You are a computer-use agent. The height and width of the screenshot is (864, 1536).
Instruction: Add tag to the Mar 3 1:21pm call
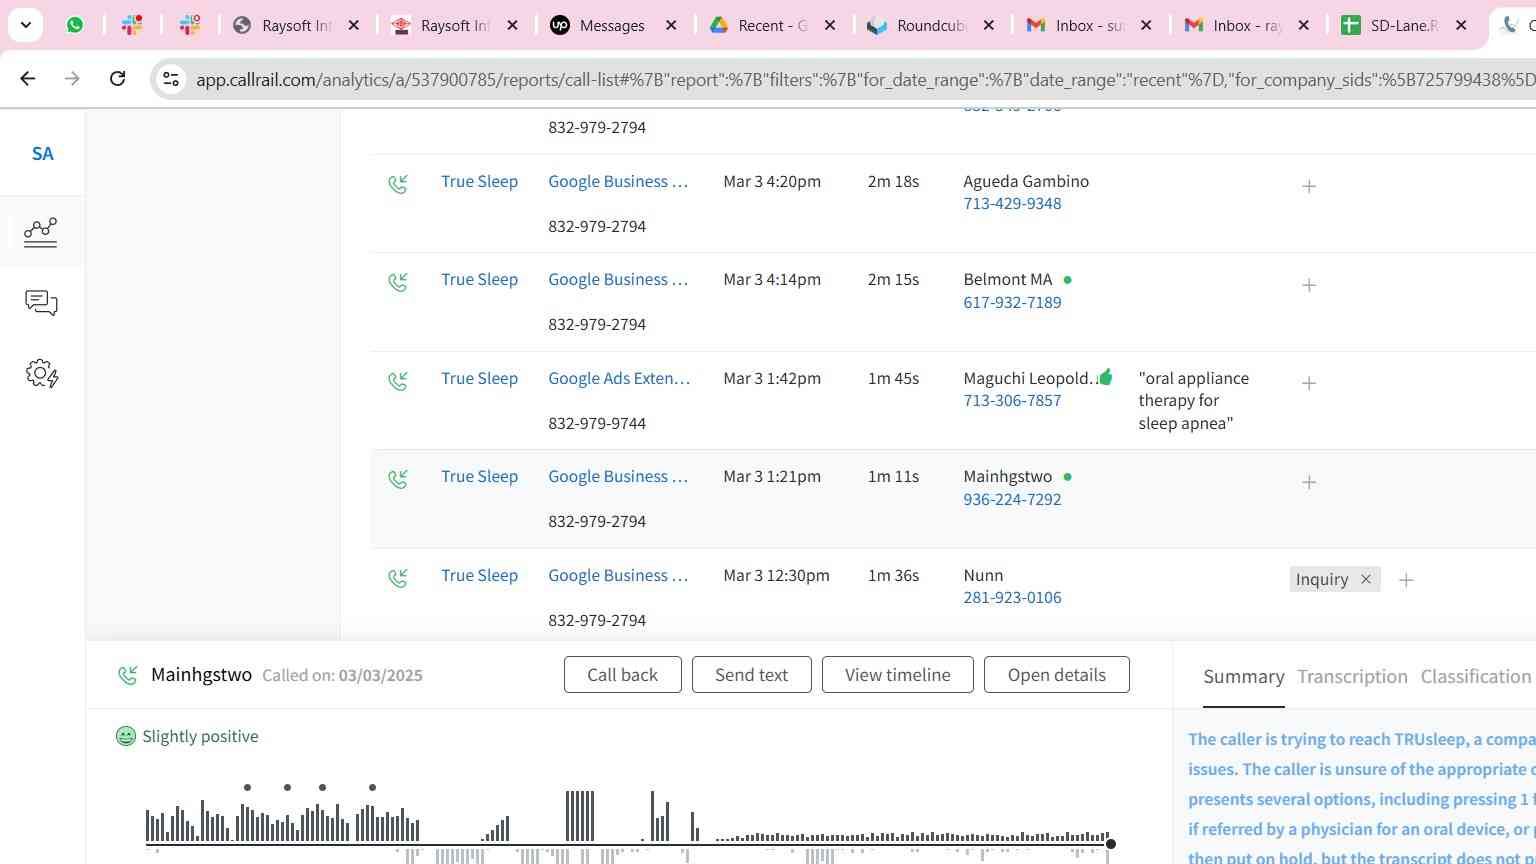pos(1309,482)
